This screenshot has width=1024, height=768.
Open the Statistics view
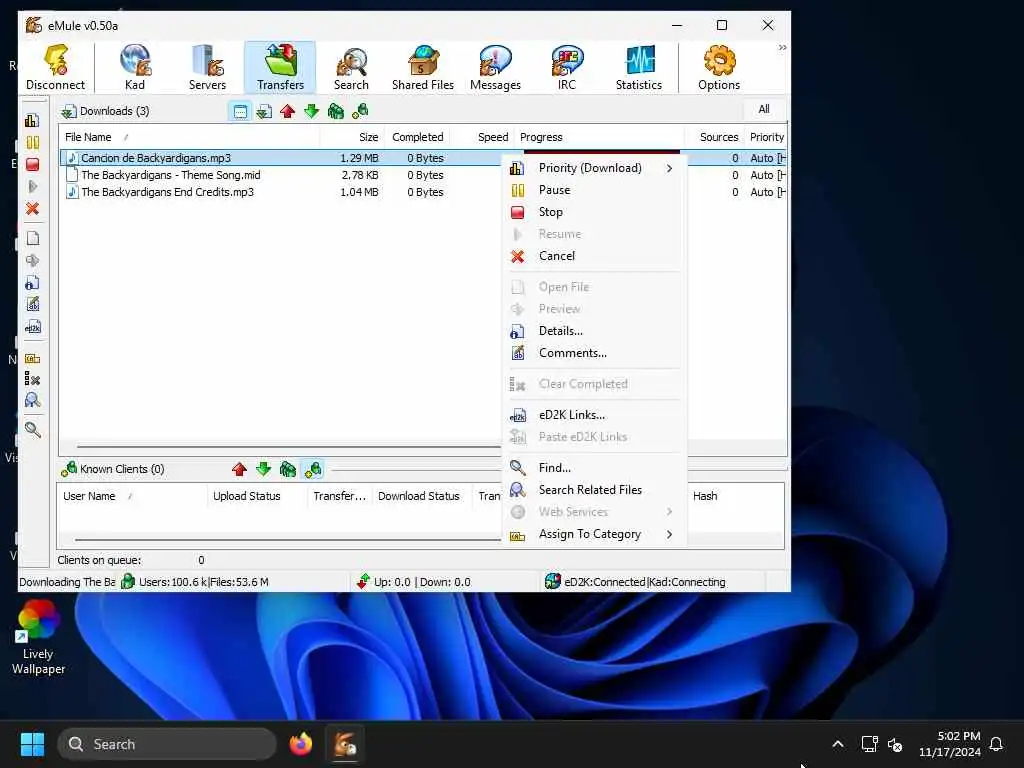(639, 67)
